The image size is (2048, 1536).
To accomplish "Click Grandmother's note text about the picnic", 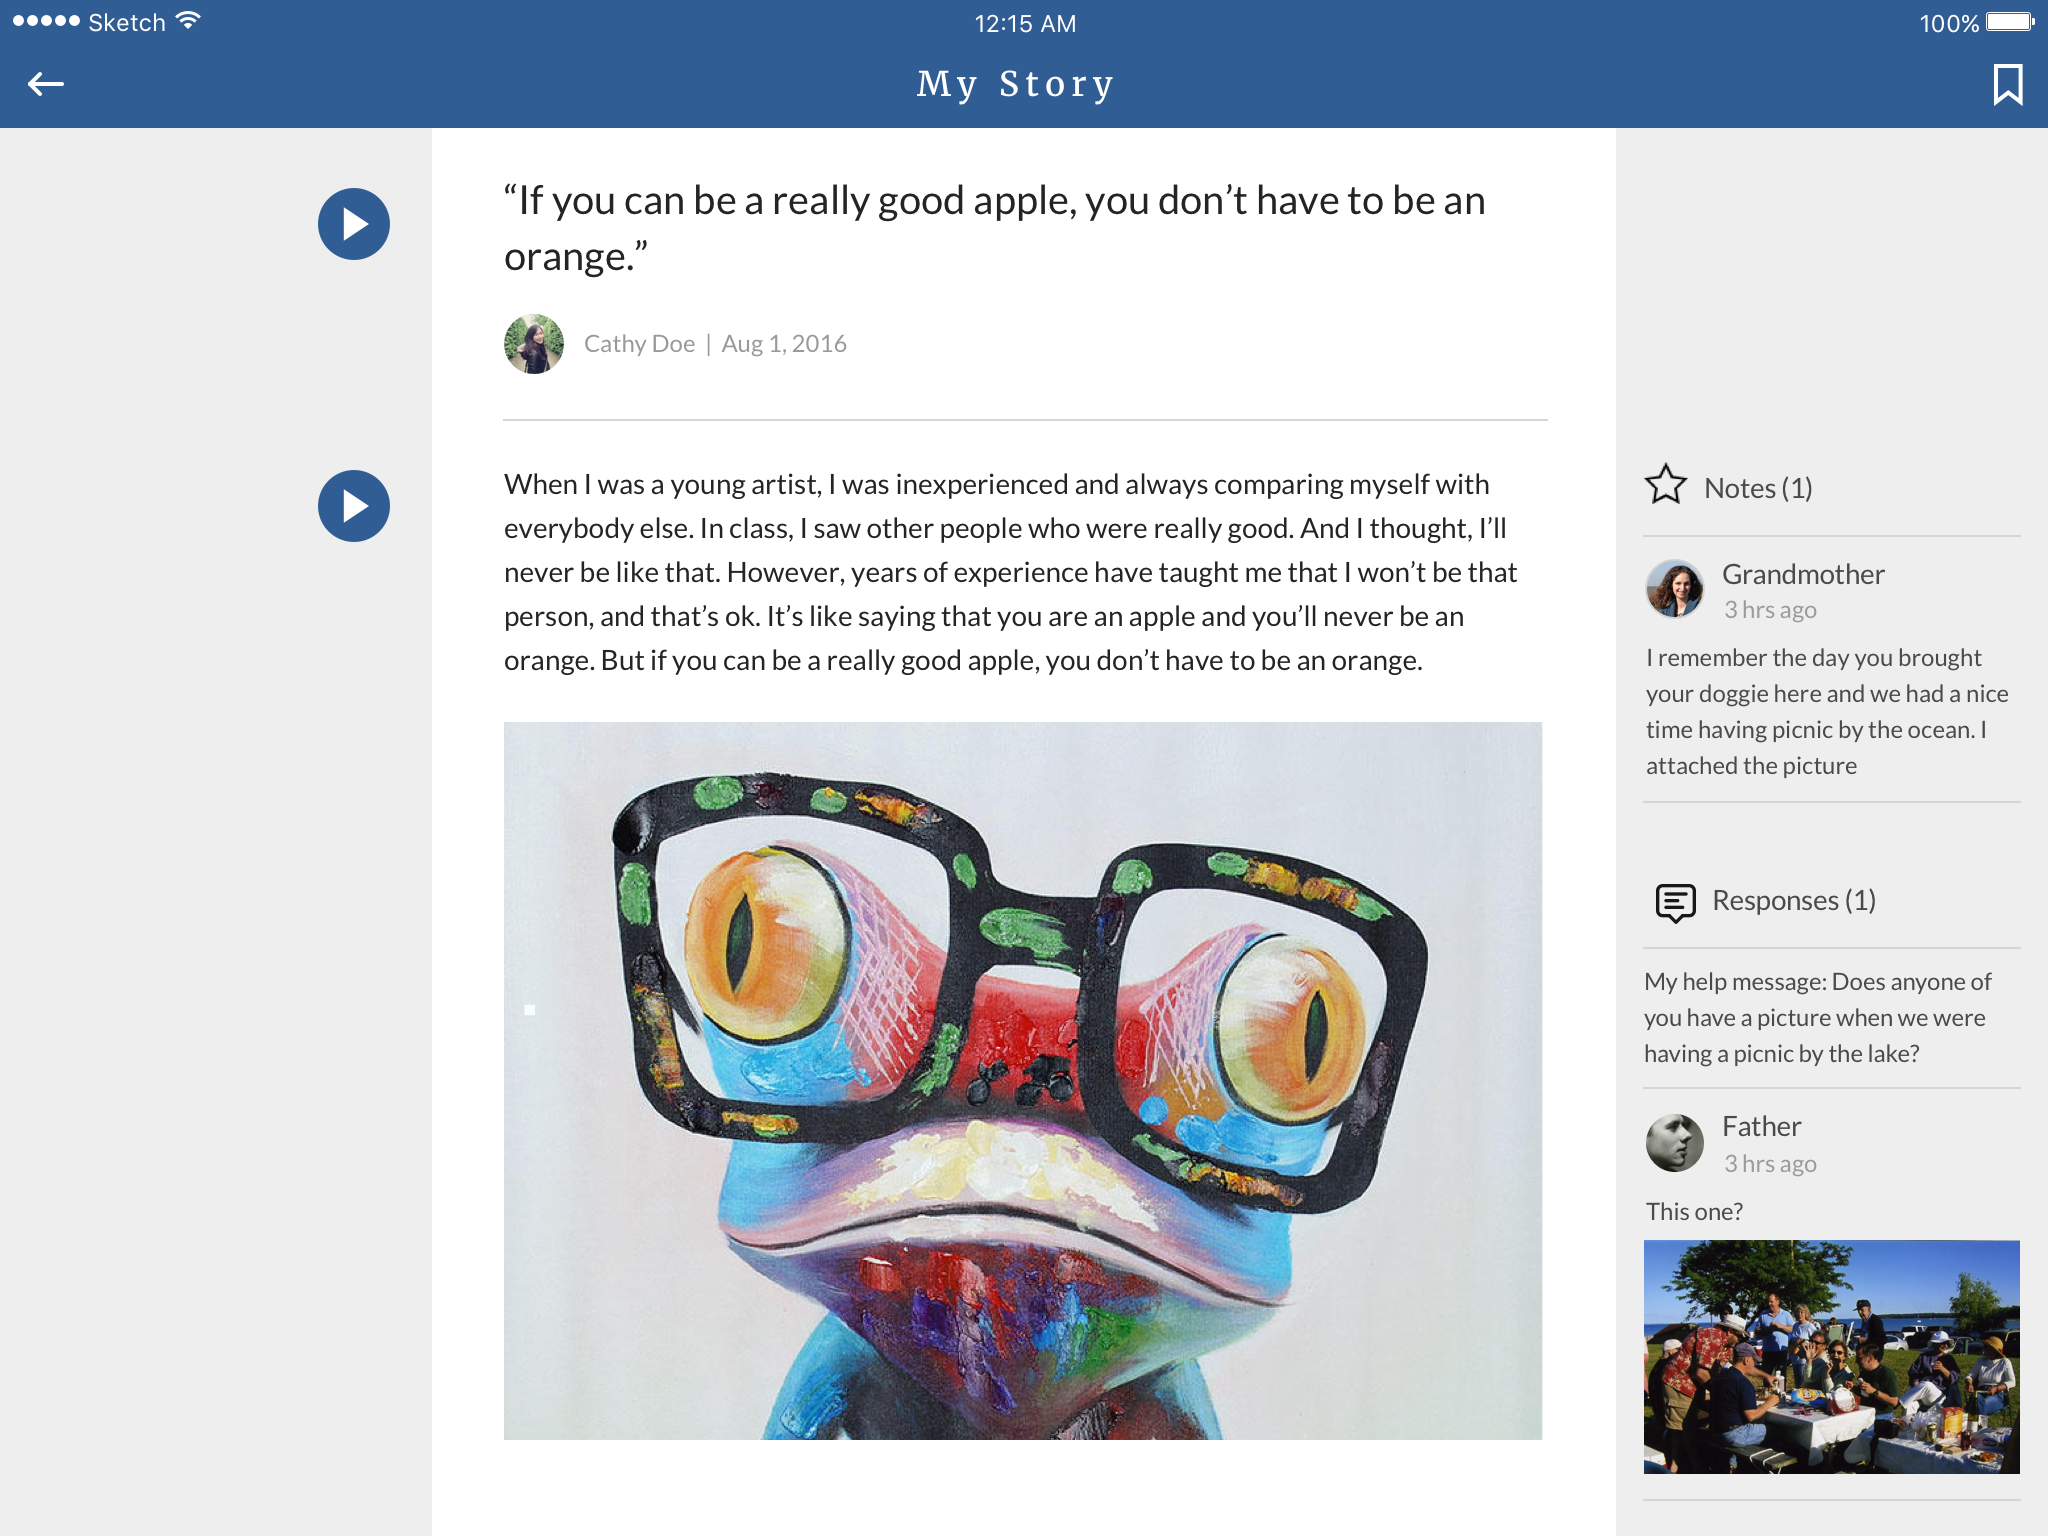I will tap(1828, 711).
